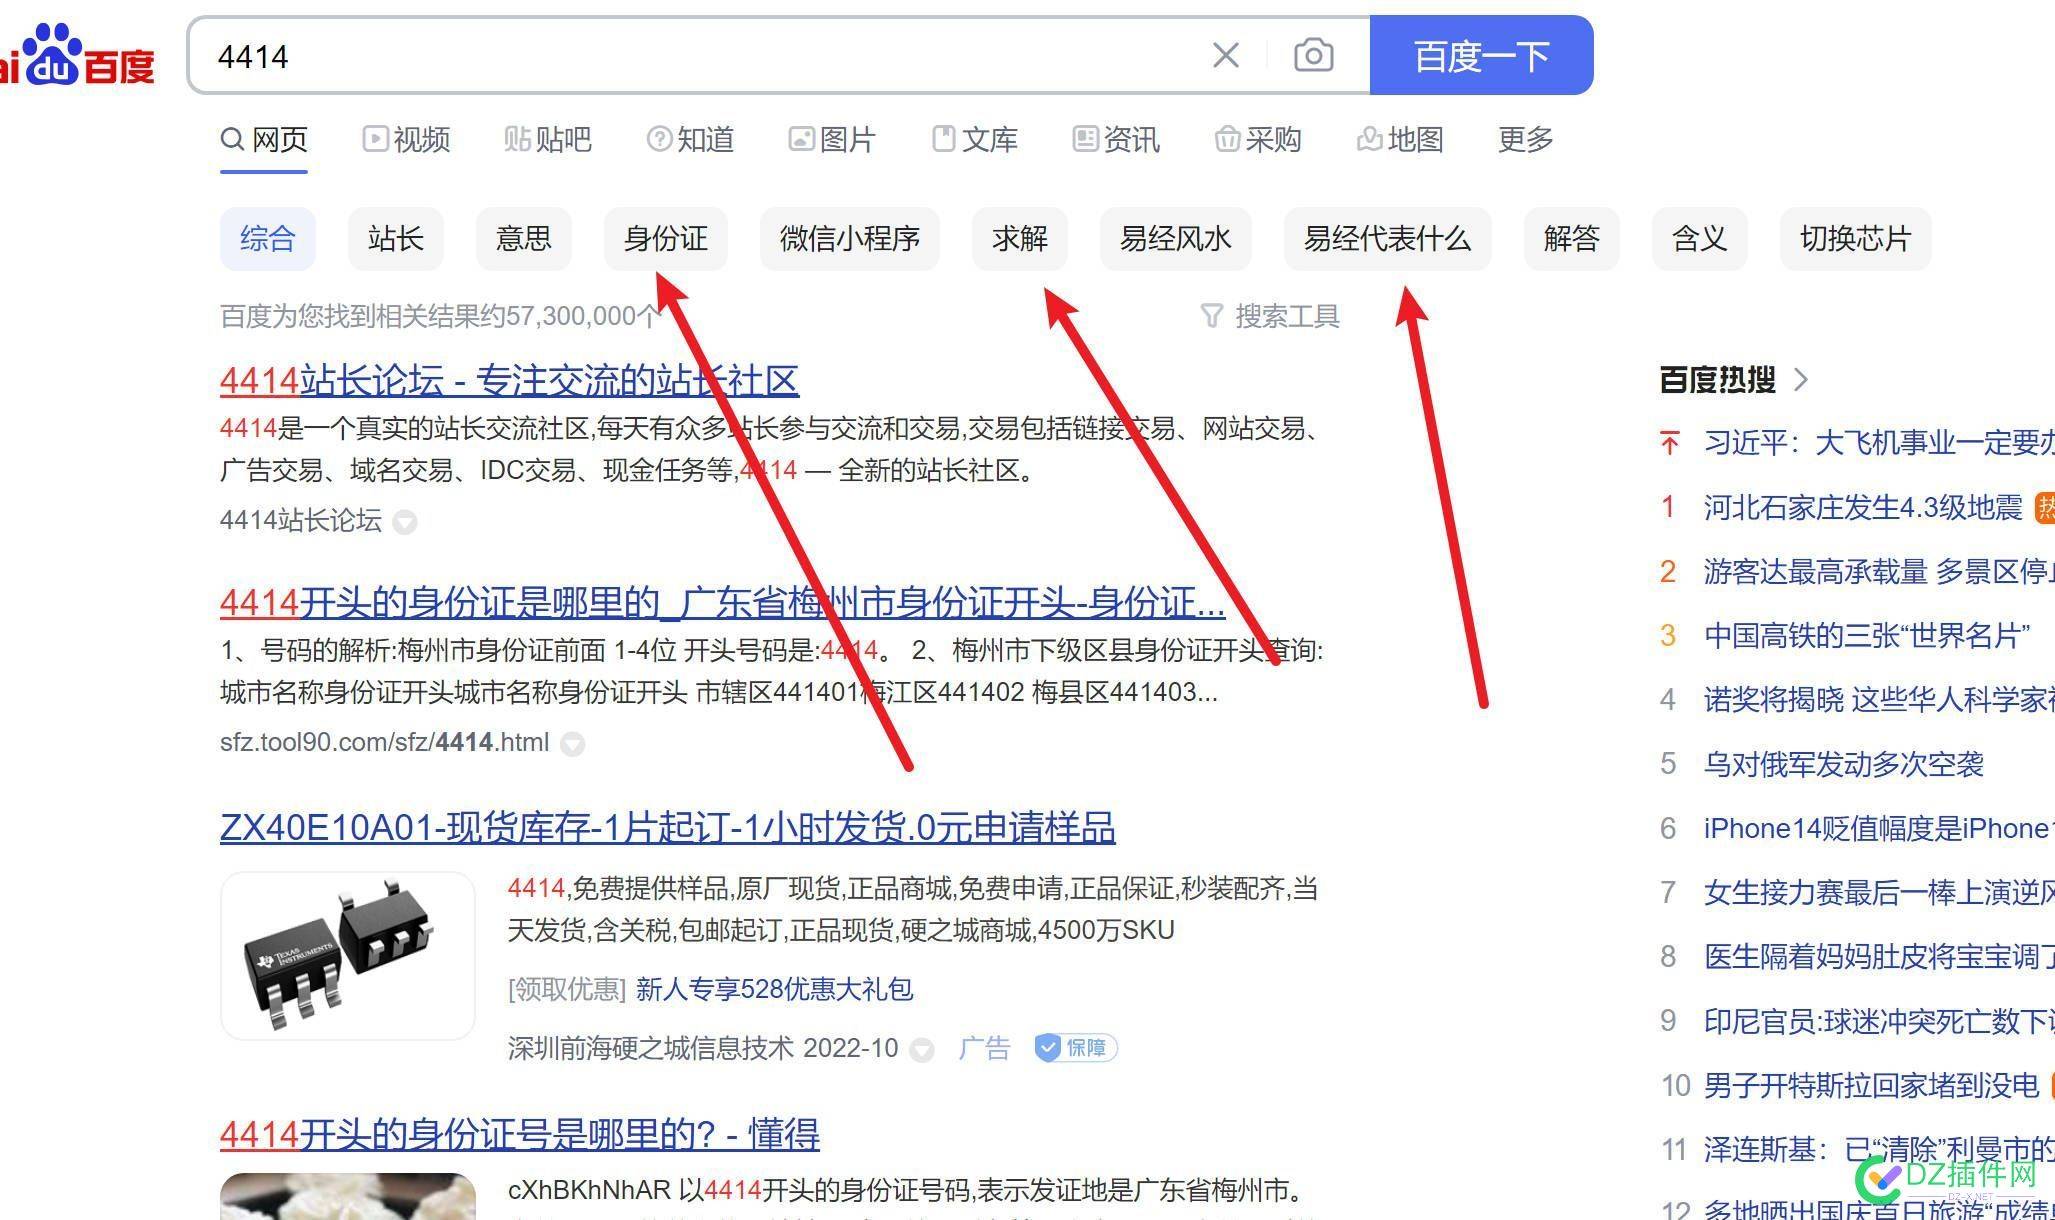The width and height of the screenshot is (2055, 1220).
Task: Click the 广告 label
Action: tap(985, 1048)
